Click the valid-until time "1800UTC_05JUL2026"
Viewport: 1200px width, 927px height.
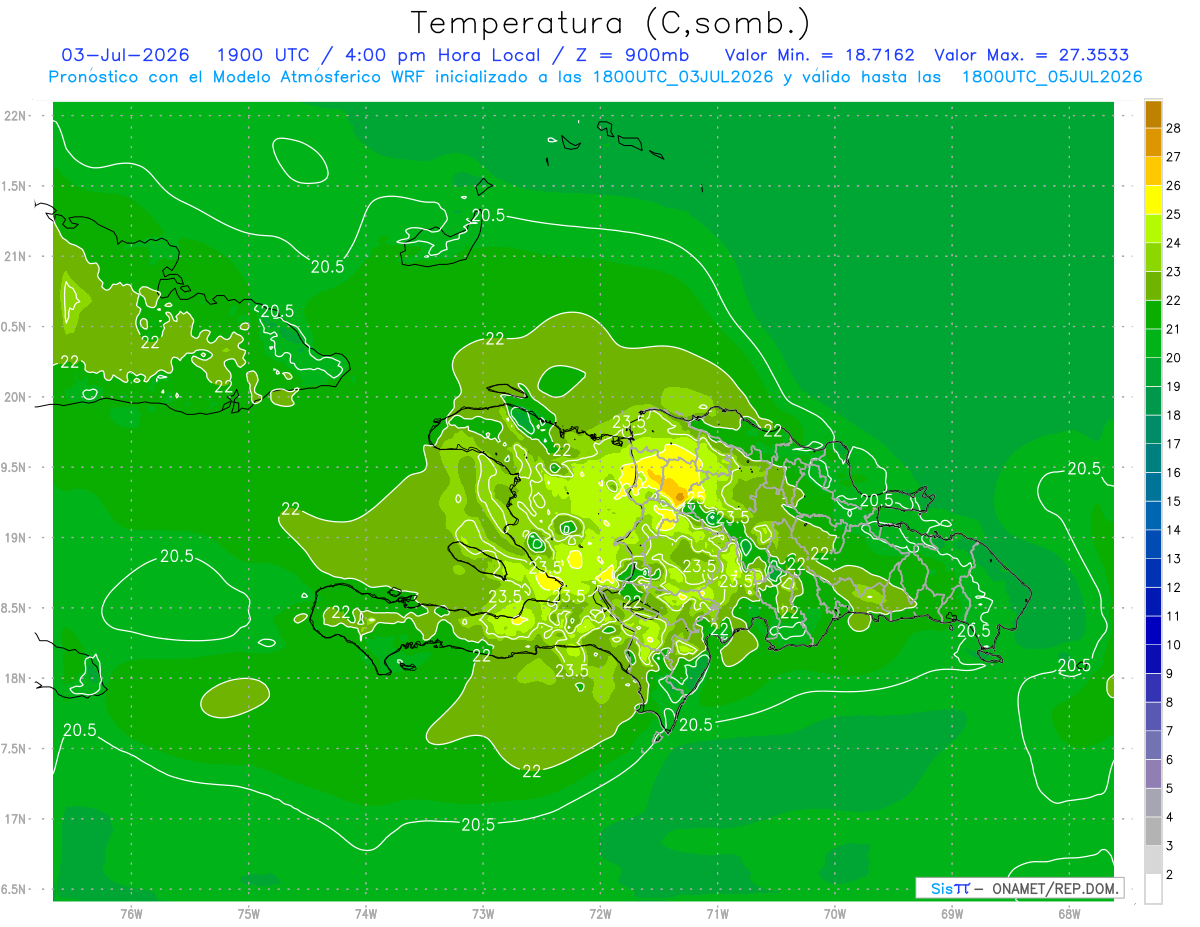click(1052, 77)
